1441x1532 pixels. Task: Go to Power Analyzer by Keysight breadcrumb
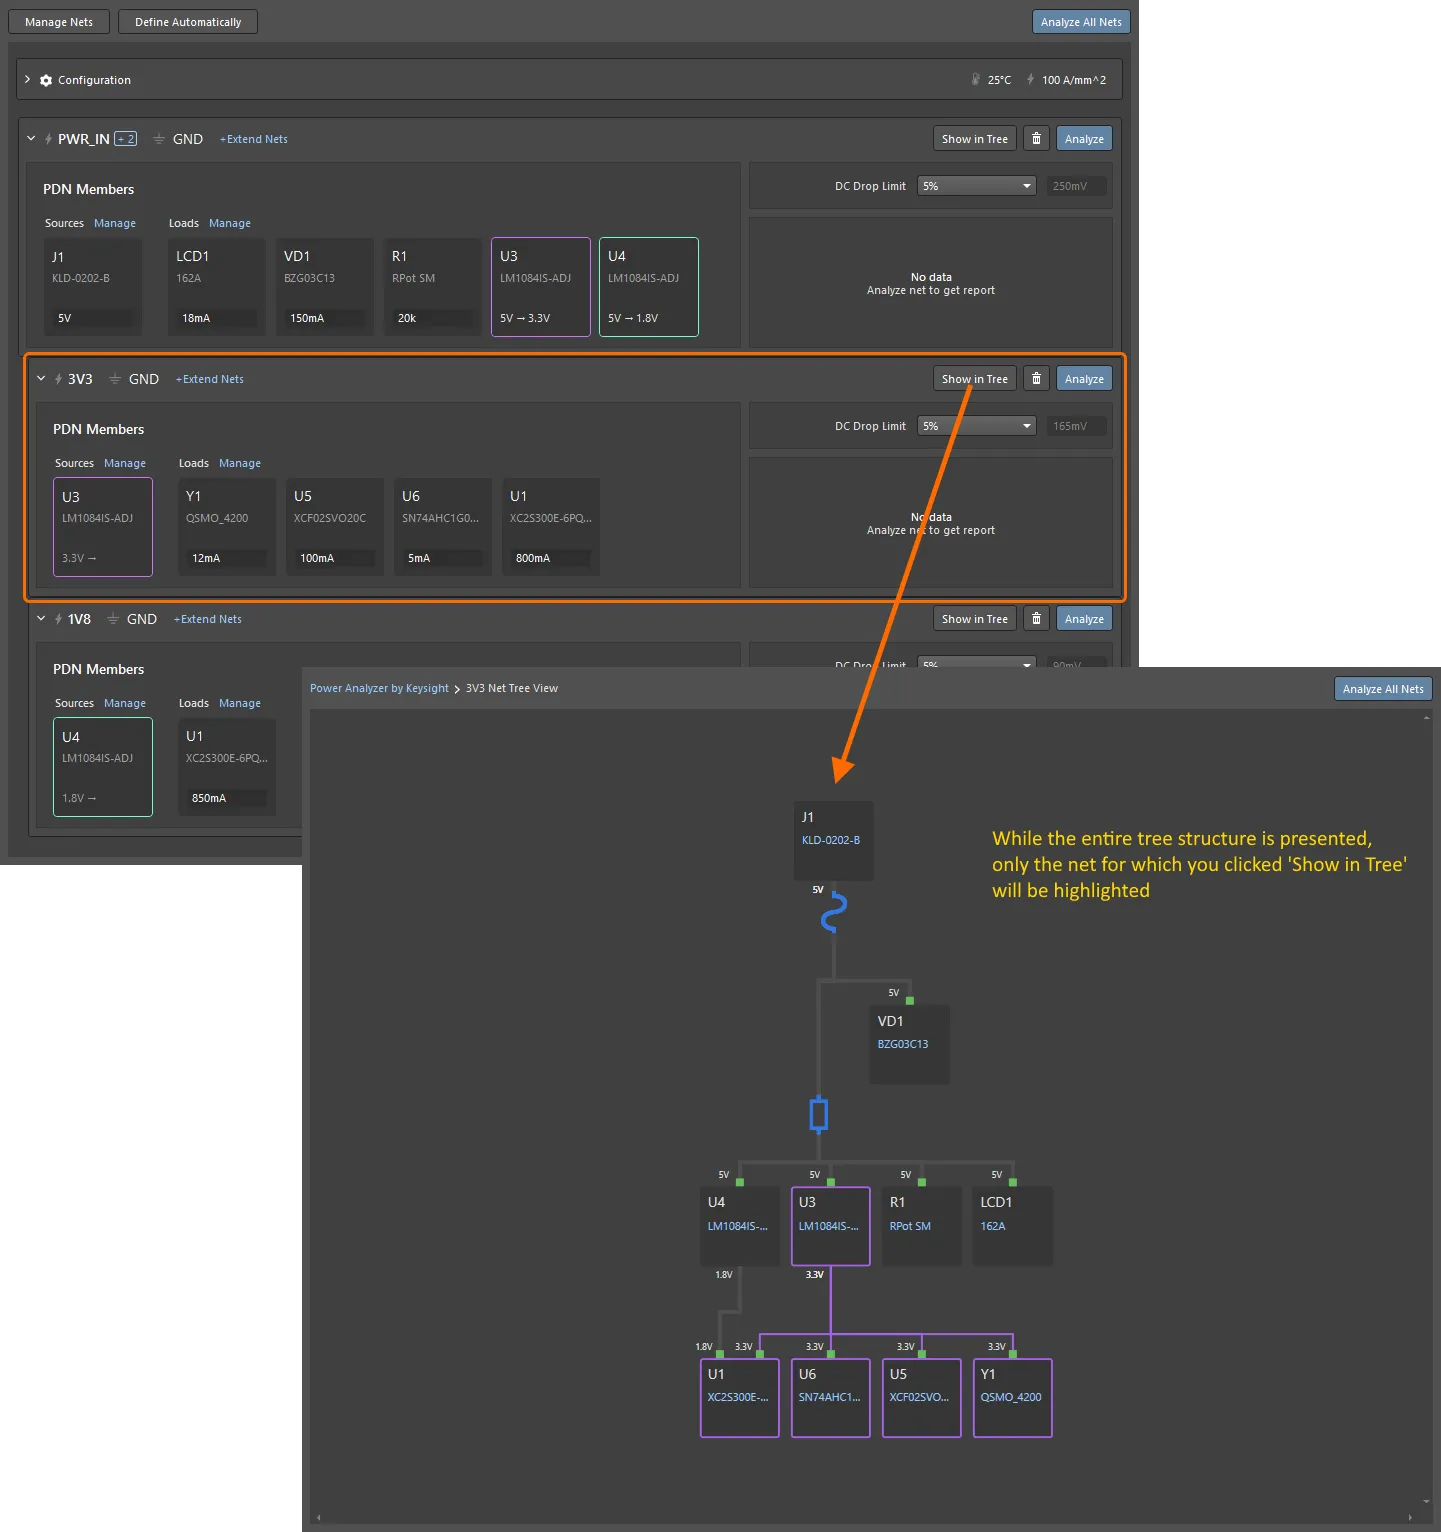(x=379, y=688)
